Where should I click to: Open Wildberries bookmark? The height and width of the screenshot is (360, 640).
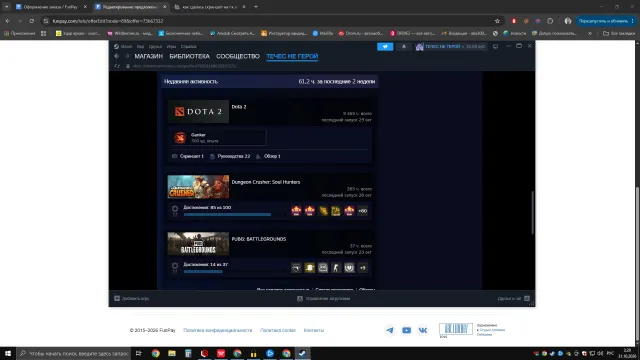130,33
